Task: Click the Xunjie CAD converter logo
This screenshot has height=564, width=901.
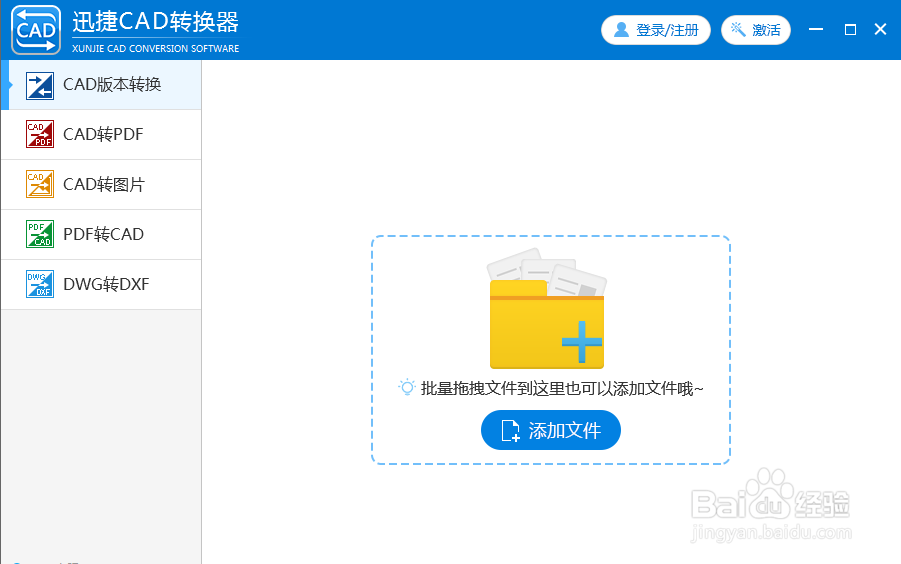Action: [x=36, y=30]
